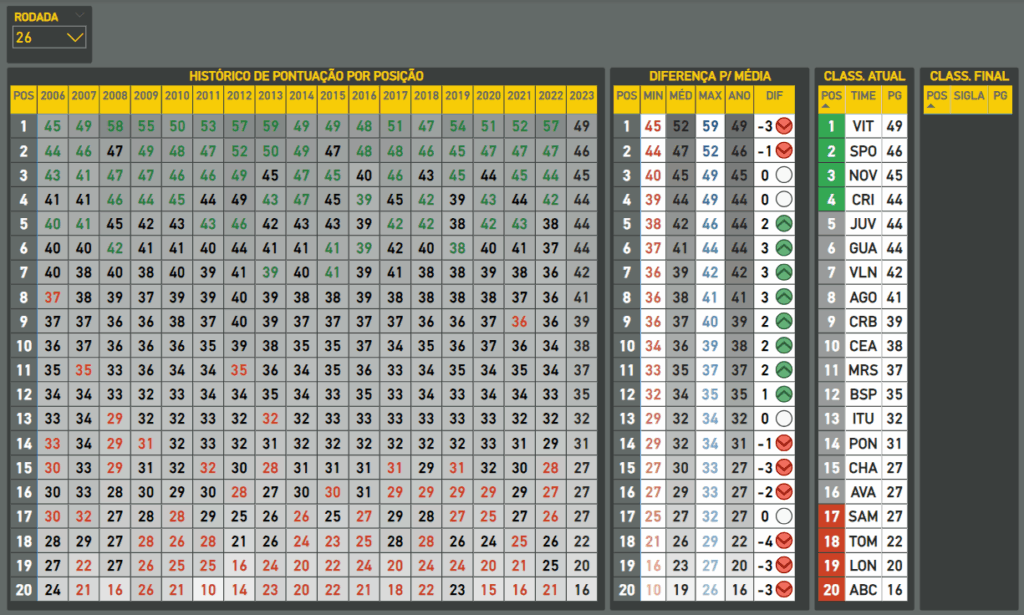Screen dimensions: 1024x615
Task: Click green up-arrow icon in DIF row 5
Action: point(784,224)
